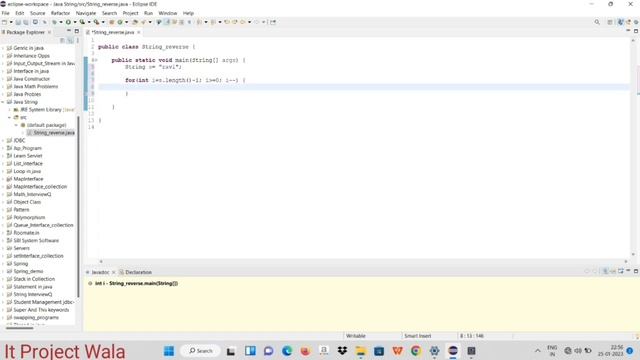This screenshot has height=360, width=640.
Task: Expand the JDBC project
Action: pyautogui.click(x=3, y=140)
